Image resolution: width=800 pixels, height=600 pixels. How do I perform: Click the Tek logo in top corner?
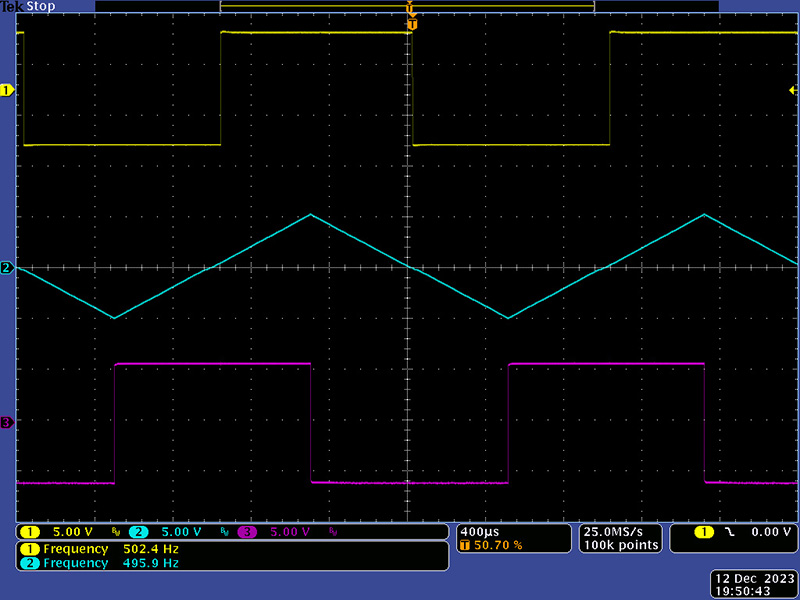pos(11,6)
